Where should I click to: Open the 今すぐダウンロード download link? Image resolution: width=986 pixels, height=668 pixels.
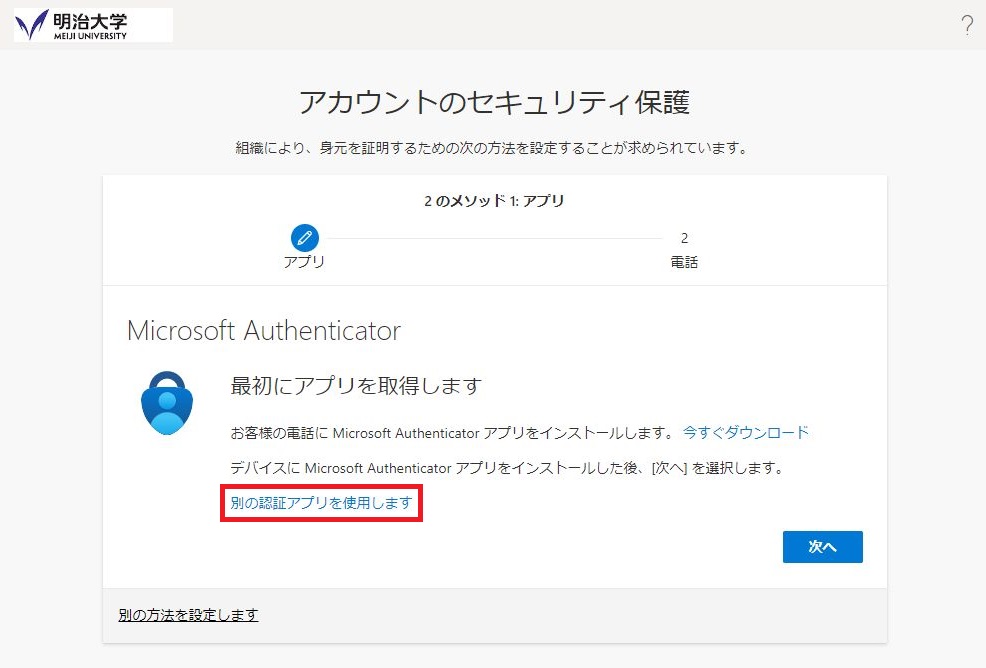click(x=746, y=433)
